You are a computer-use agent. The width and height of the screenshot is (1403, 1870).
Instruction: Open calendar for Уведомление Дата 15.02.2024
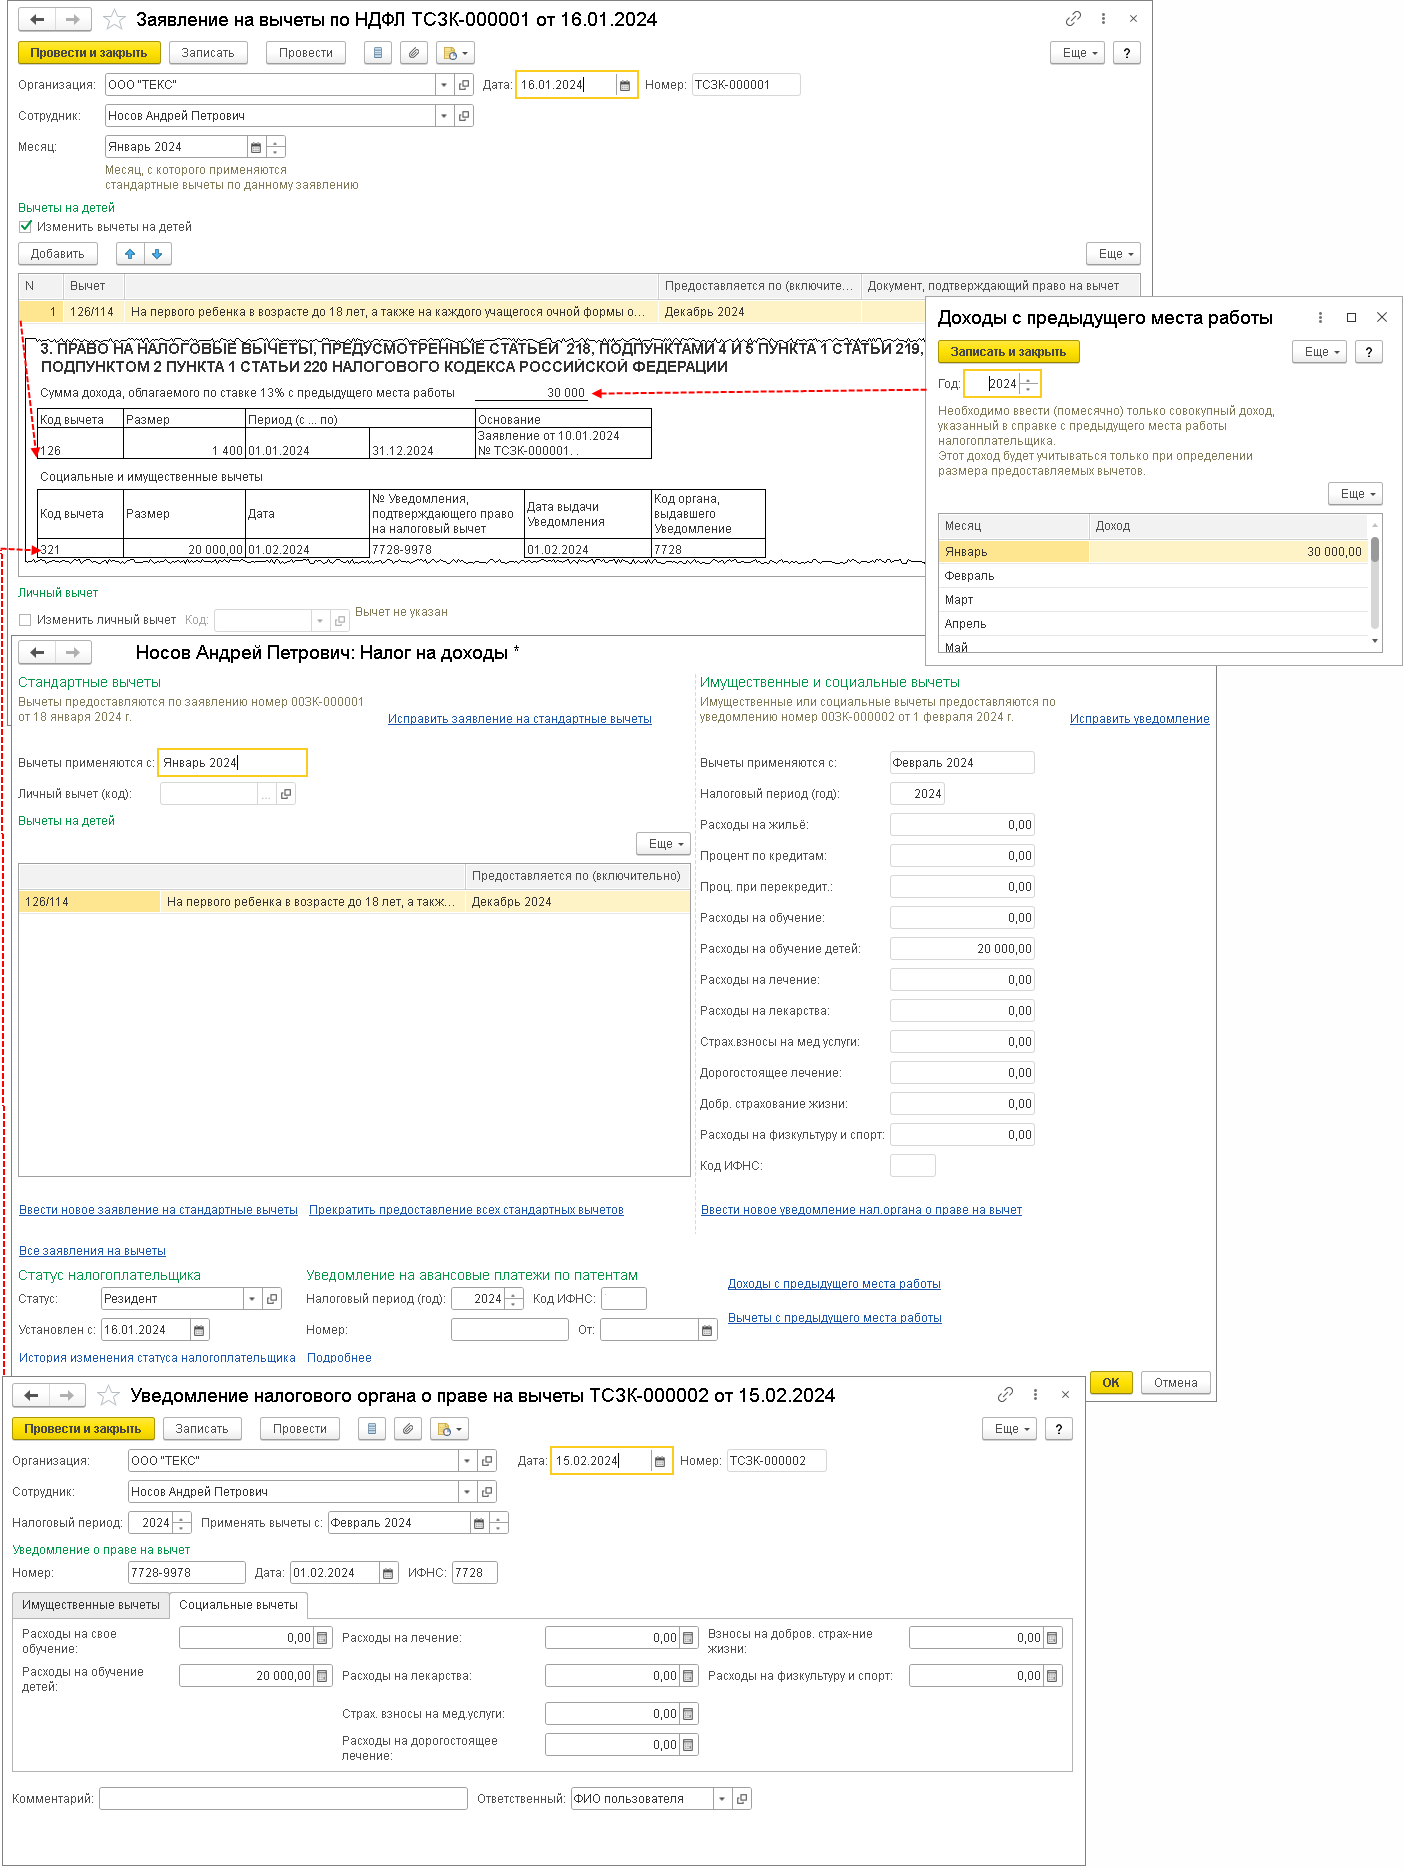point(660,1461)
